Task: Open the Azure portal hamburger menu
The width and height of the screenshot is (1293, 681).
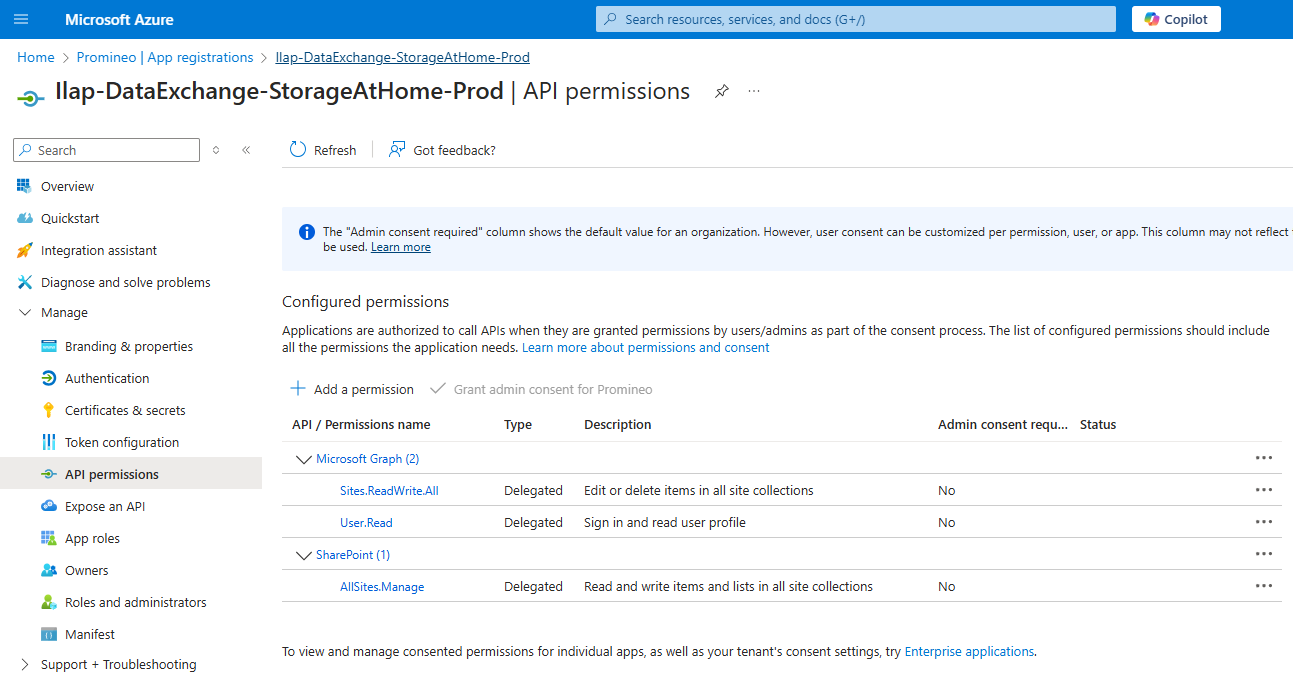Action: click(21, 19)
